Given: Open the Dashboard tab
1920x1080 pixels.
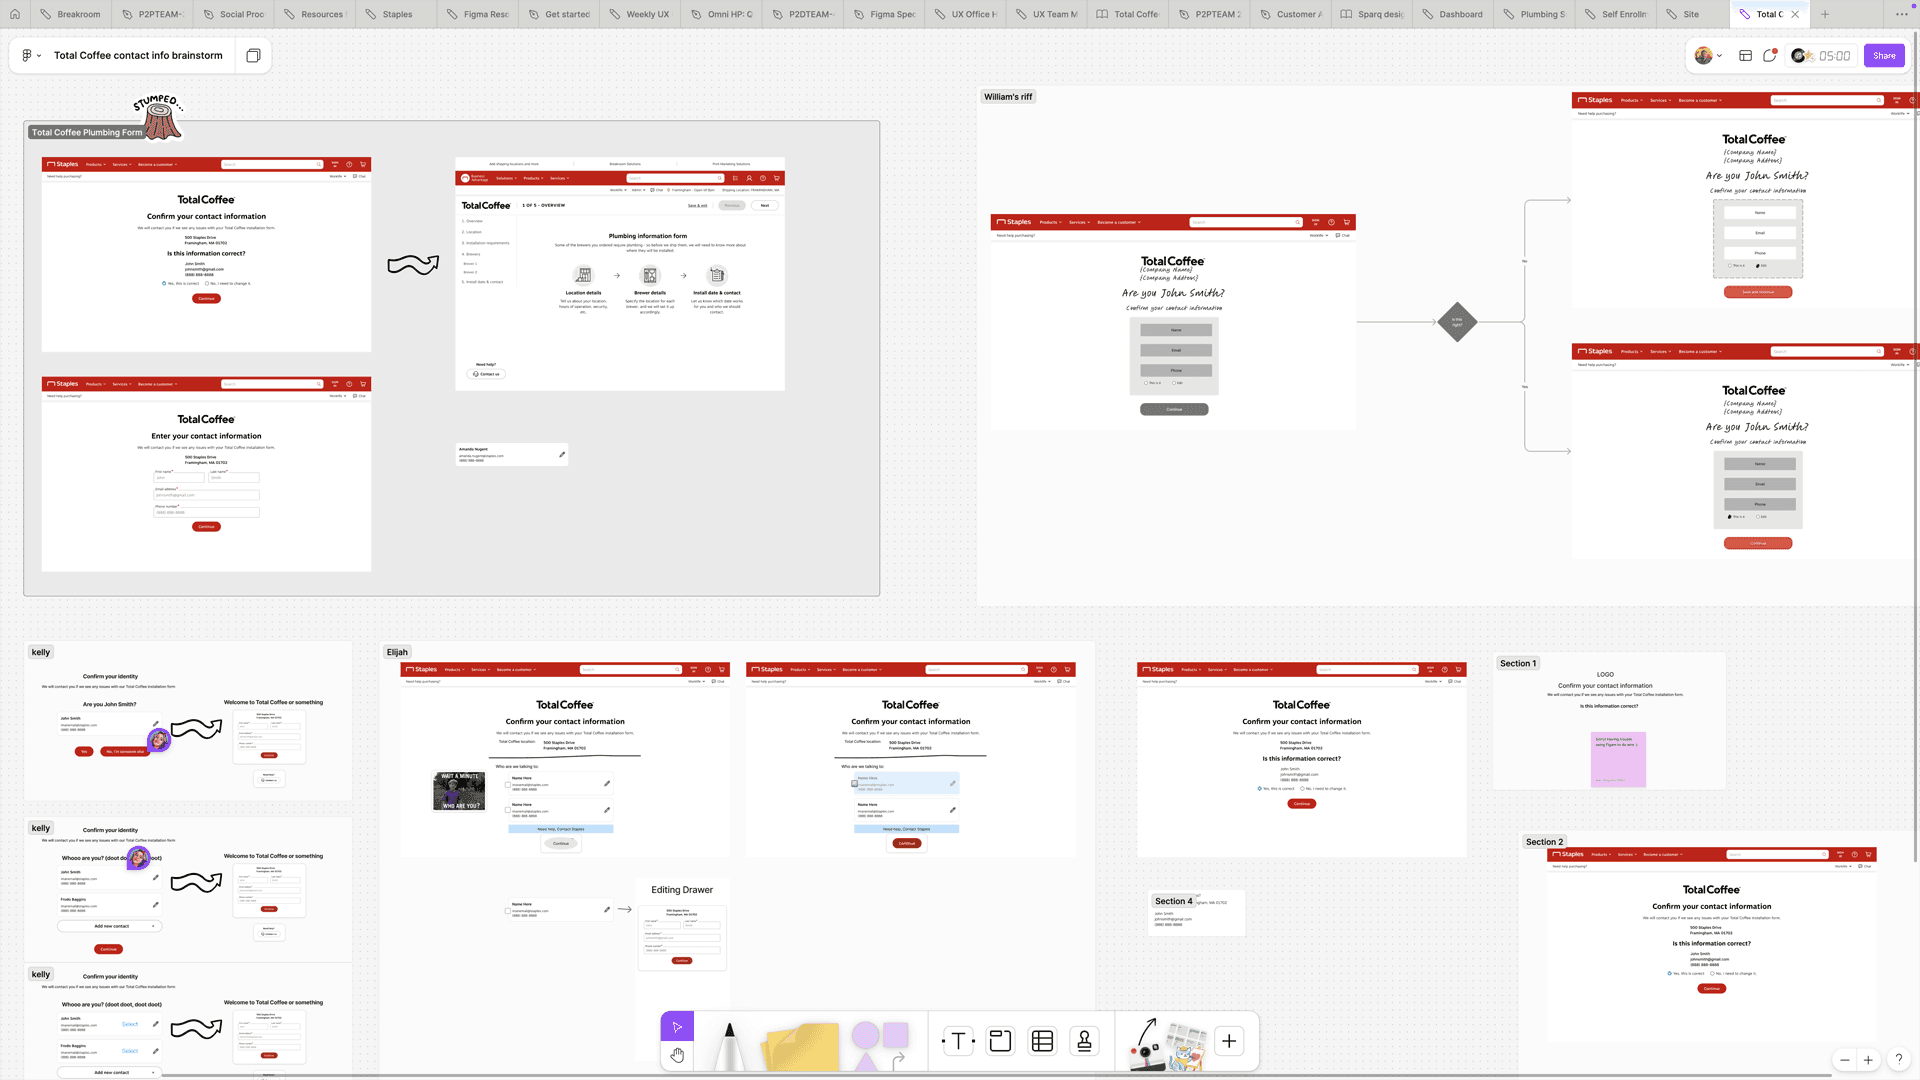Looking at the screenshot, I should (x=1452, y=14).
